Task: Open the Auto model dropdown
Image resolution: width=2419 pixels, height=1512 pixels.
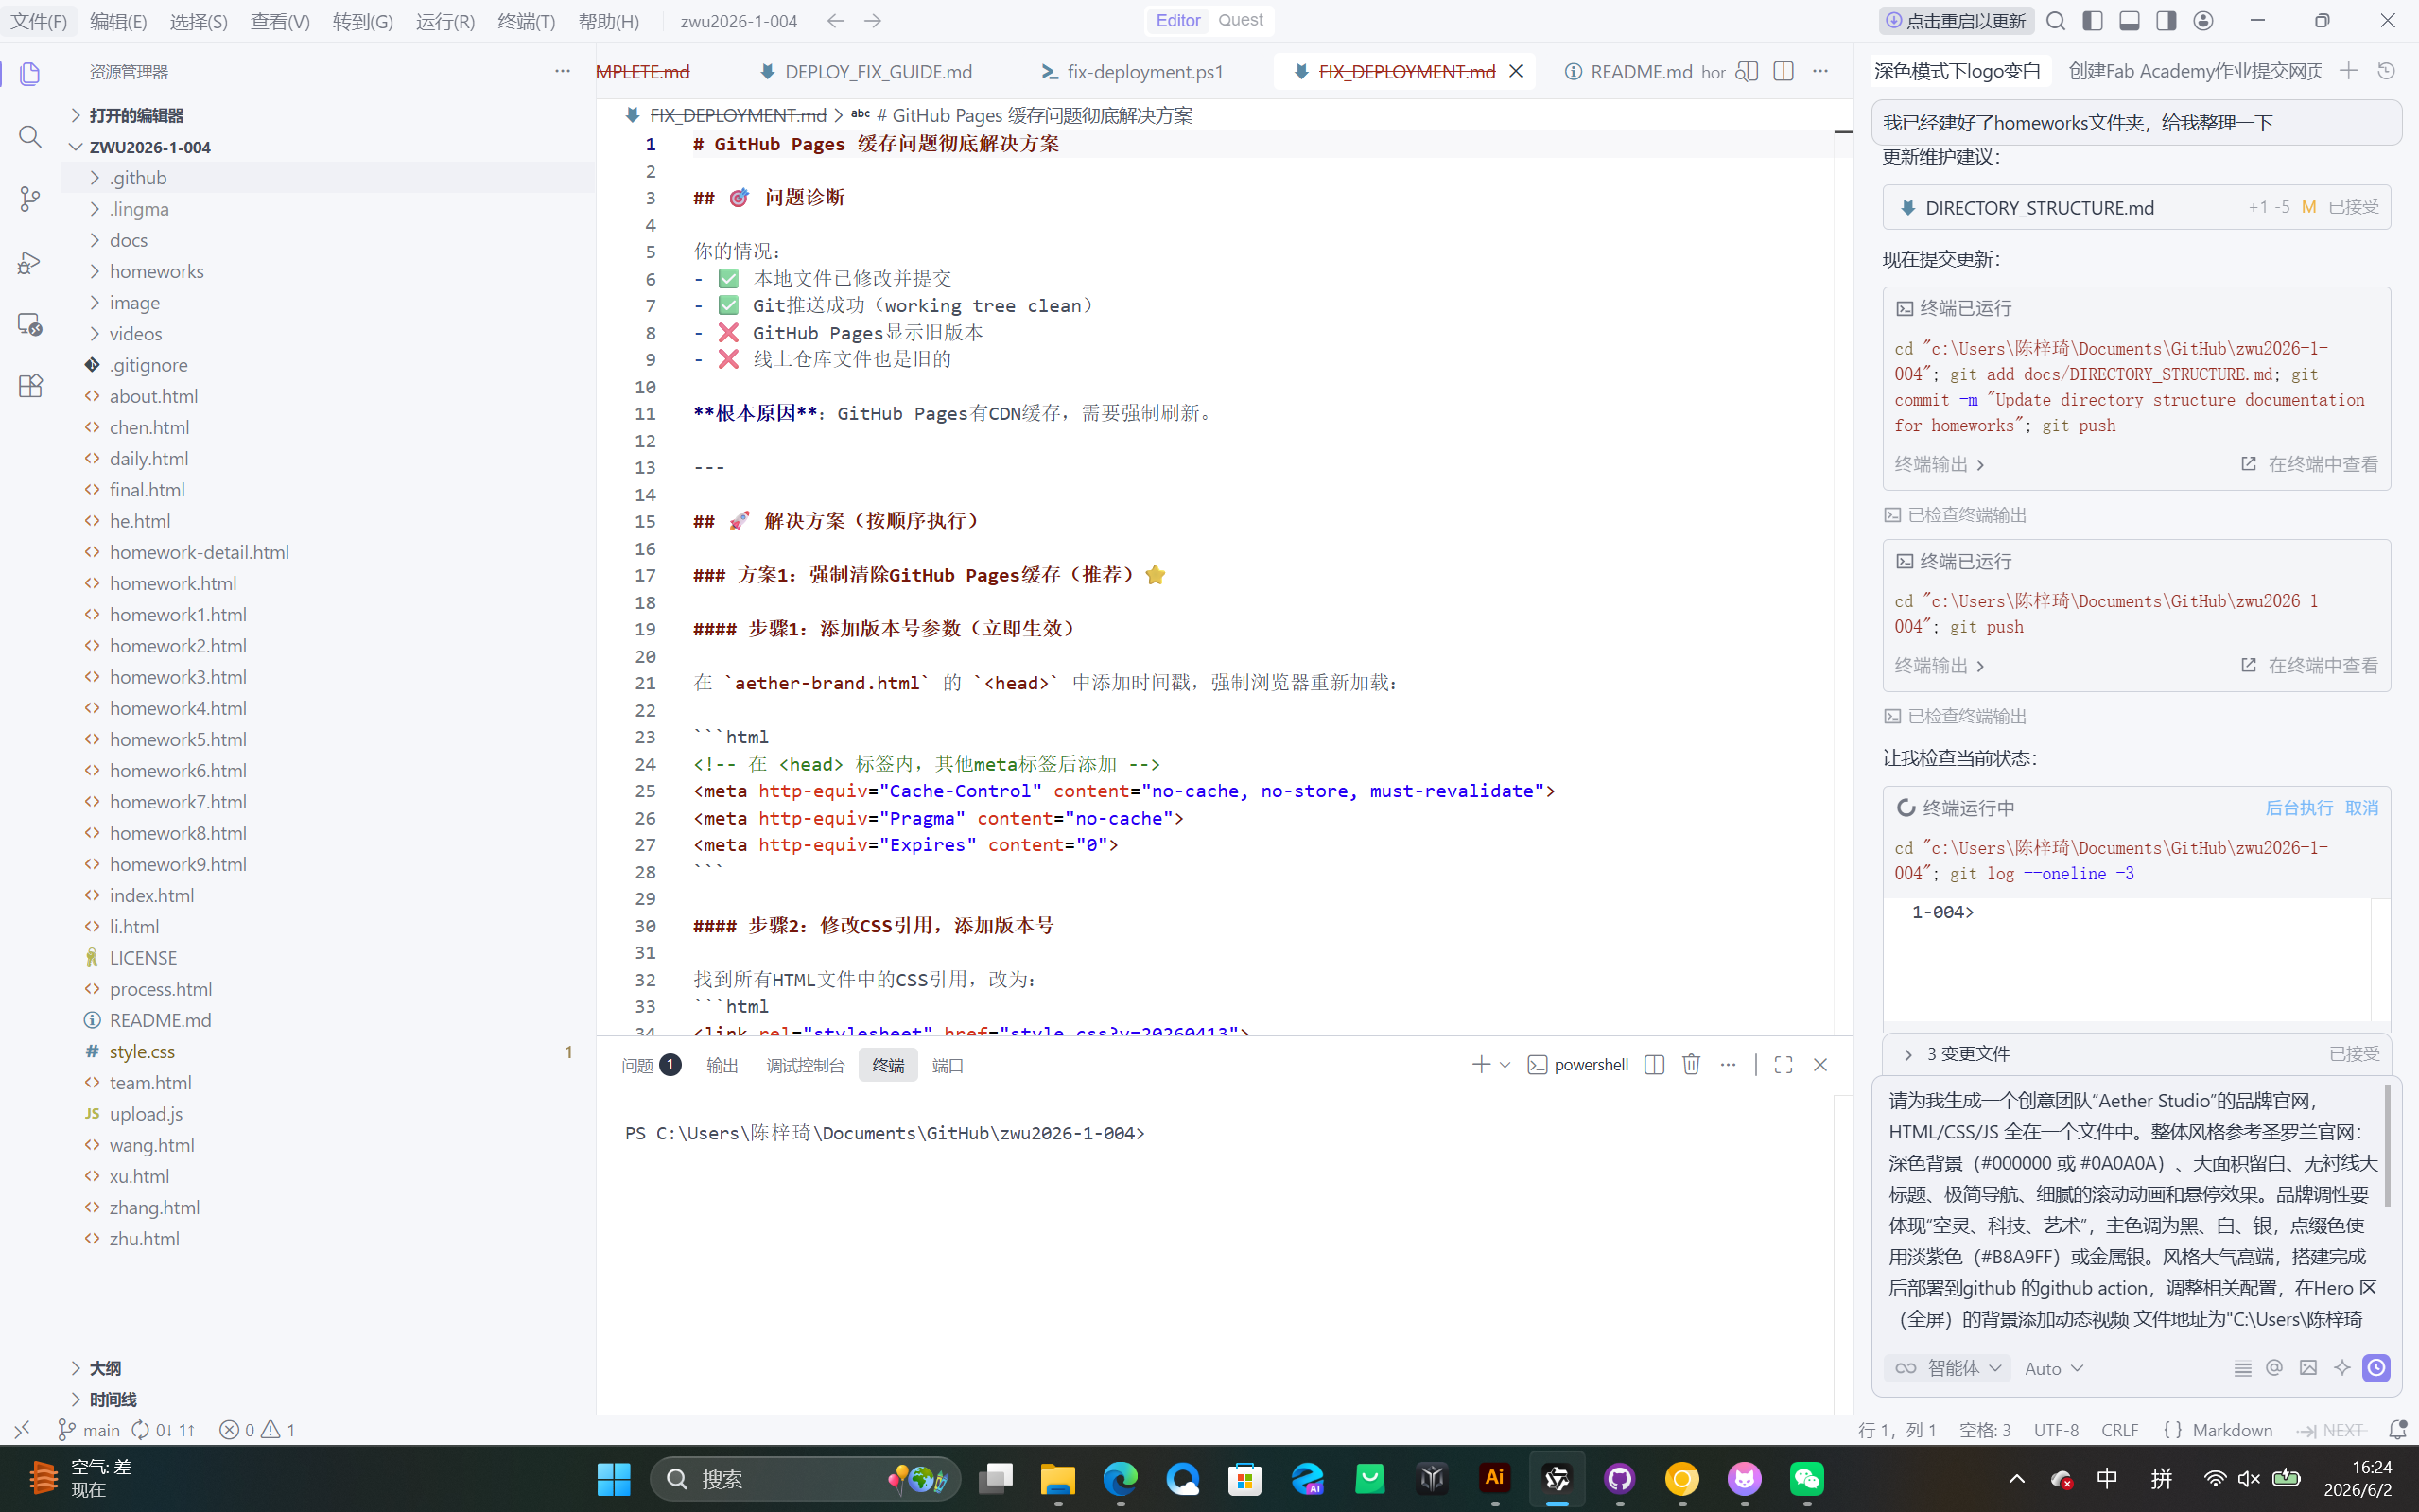Action: (2053, 1368)
